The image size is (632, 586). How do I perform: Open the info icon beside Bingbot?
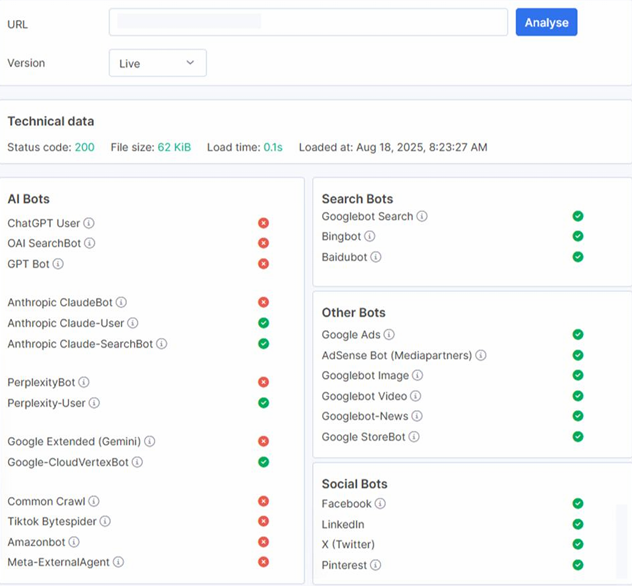pos(370,236)
